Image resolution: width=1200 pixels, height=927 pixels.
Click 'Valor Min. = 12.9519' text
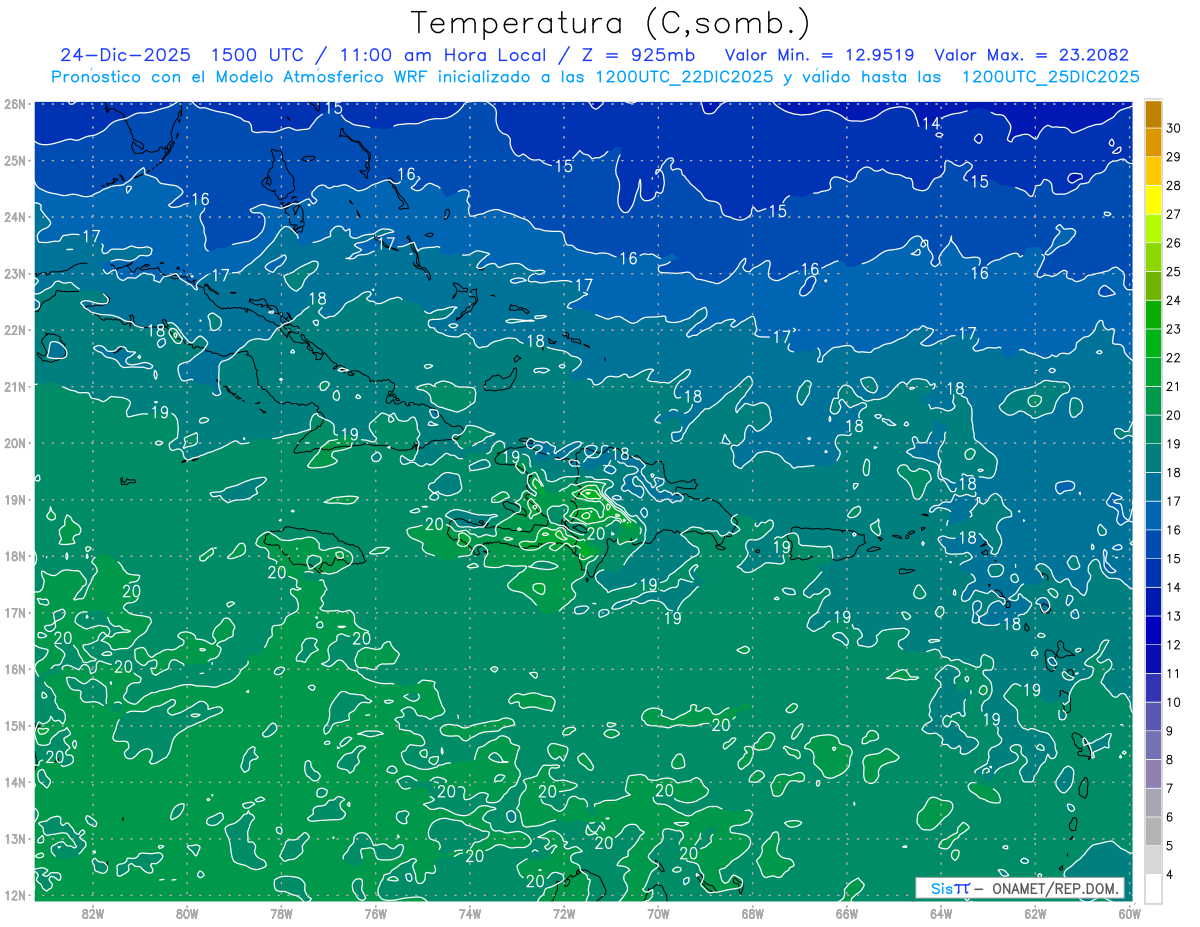pyautogui.click(x=820, y=55)
